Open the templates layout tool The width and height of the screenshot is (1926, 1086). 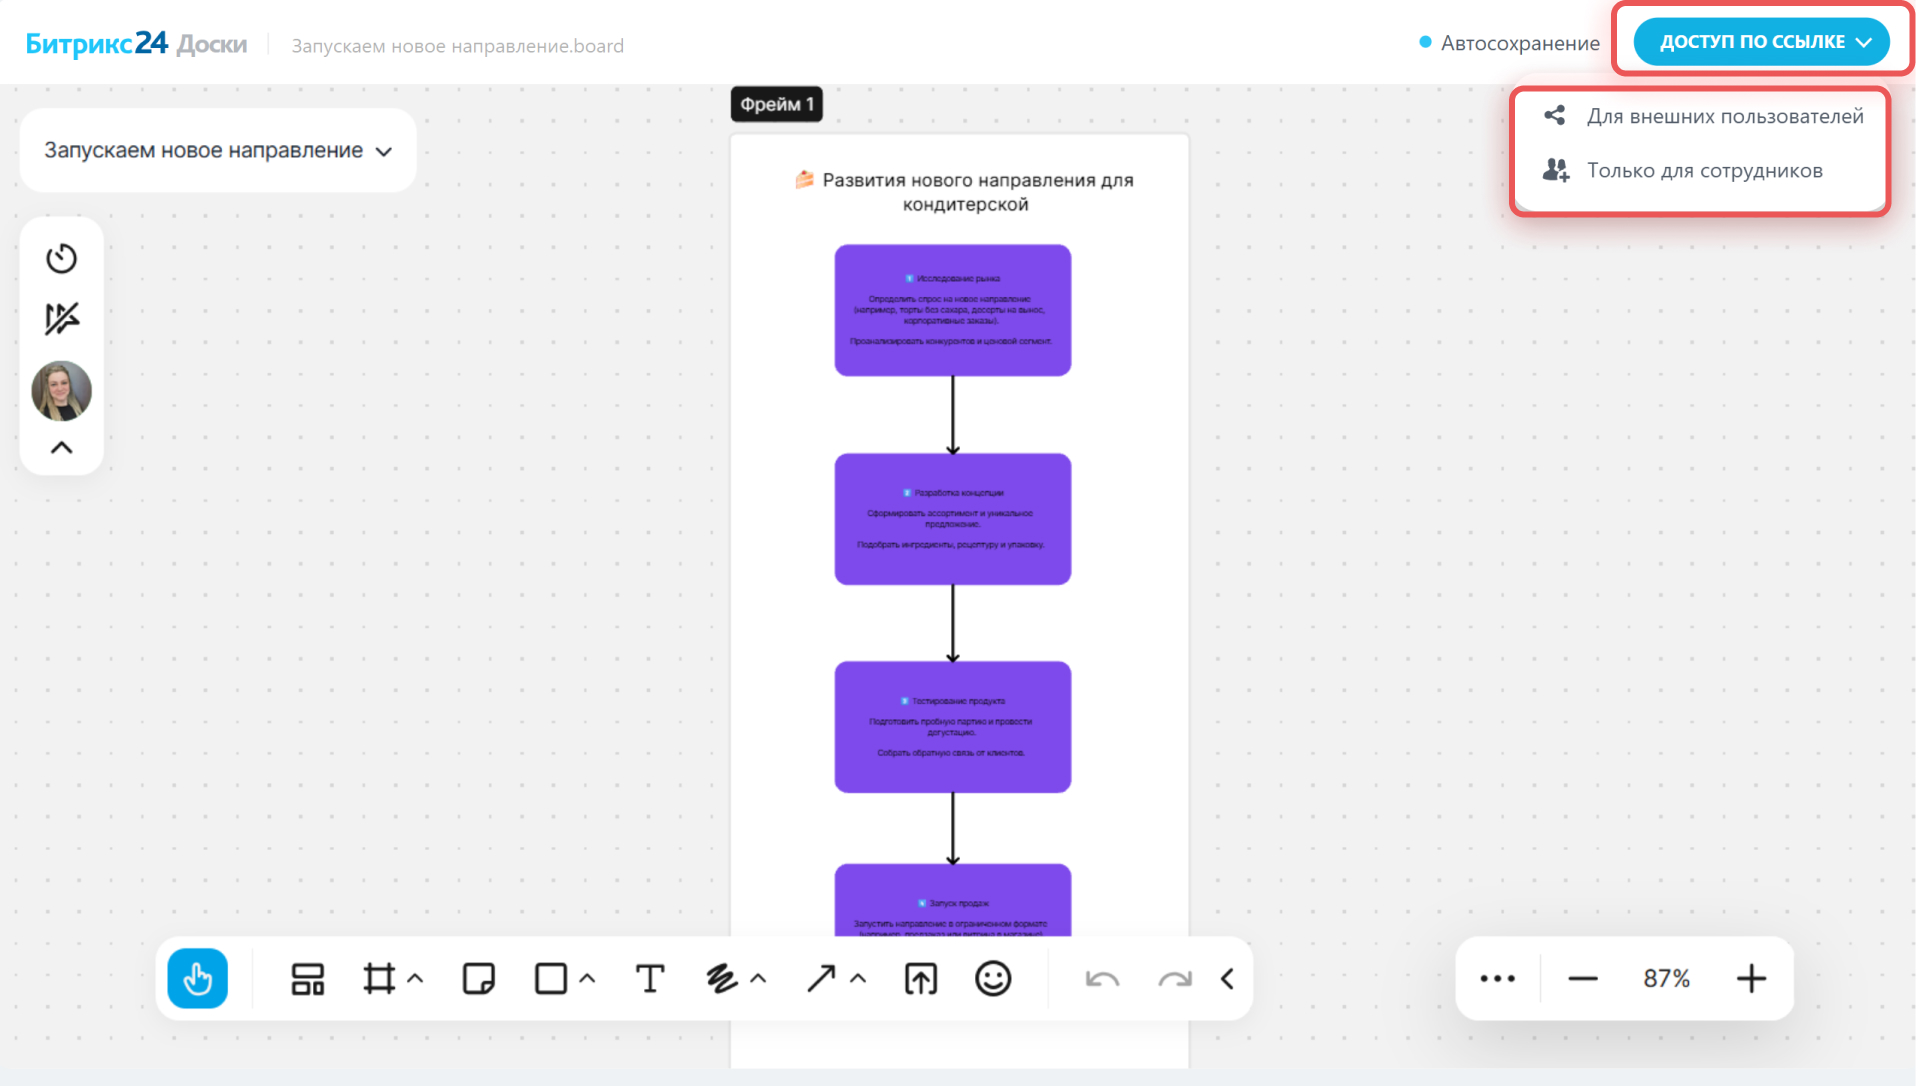click(x=307, y=978)
